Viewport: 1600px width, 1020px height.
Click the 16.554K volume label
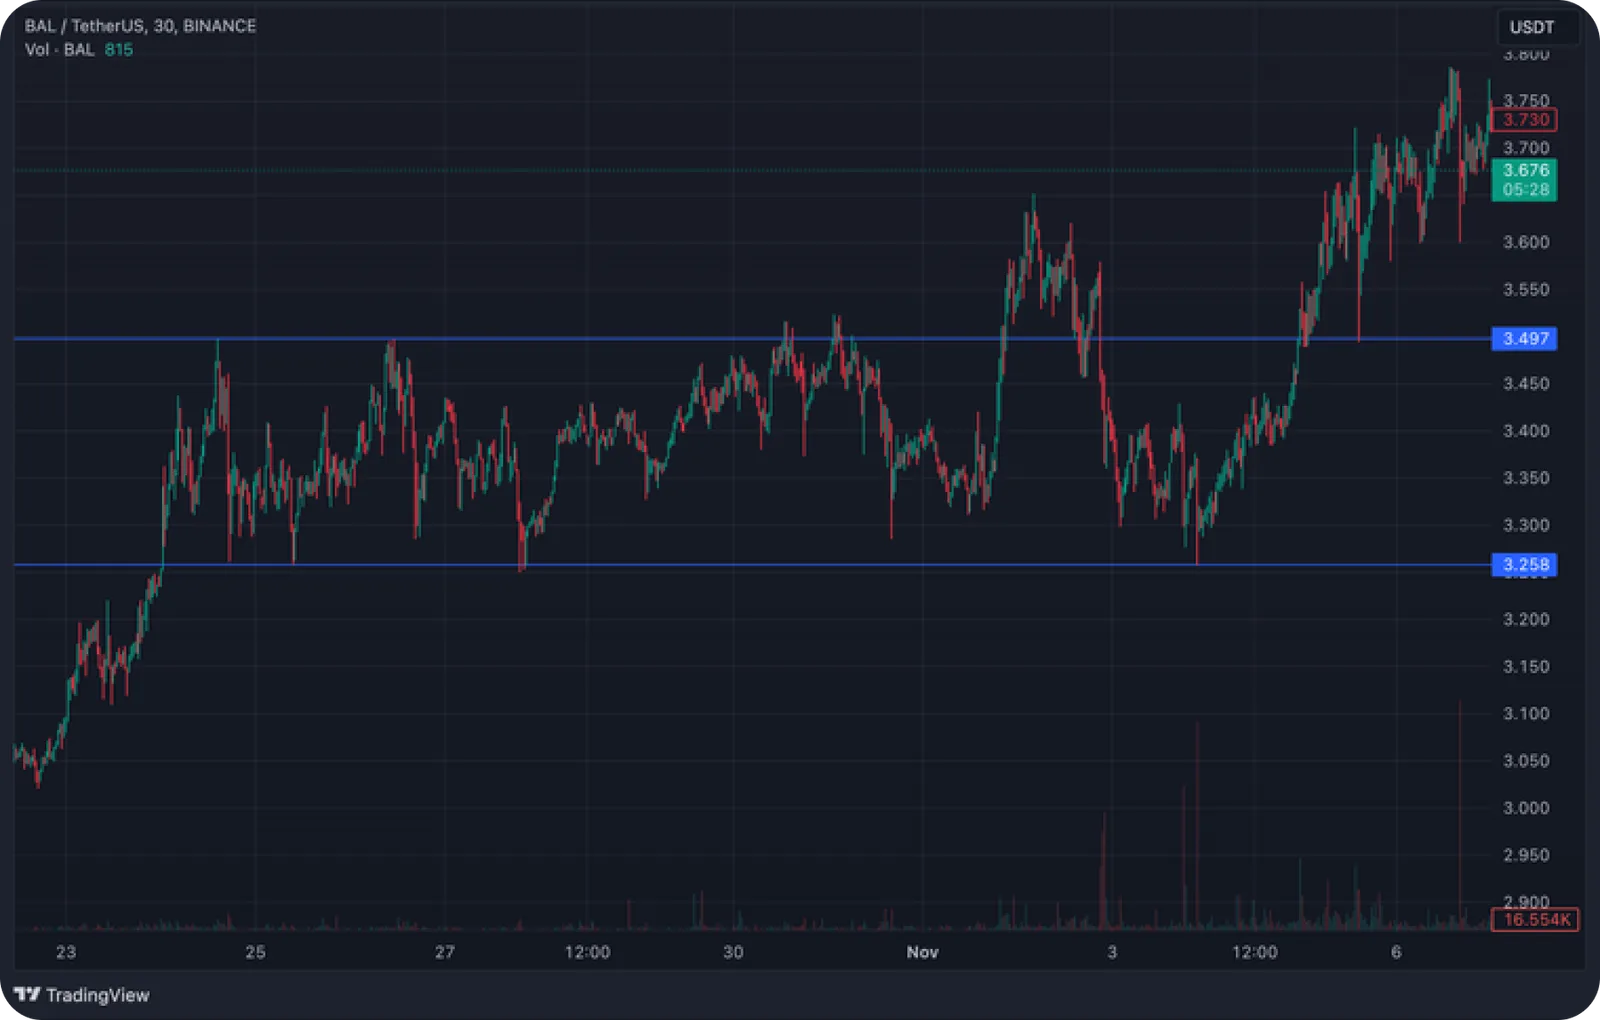click(x=1535, y=920)
